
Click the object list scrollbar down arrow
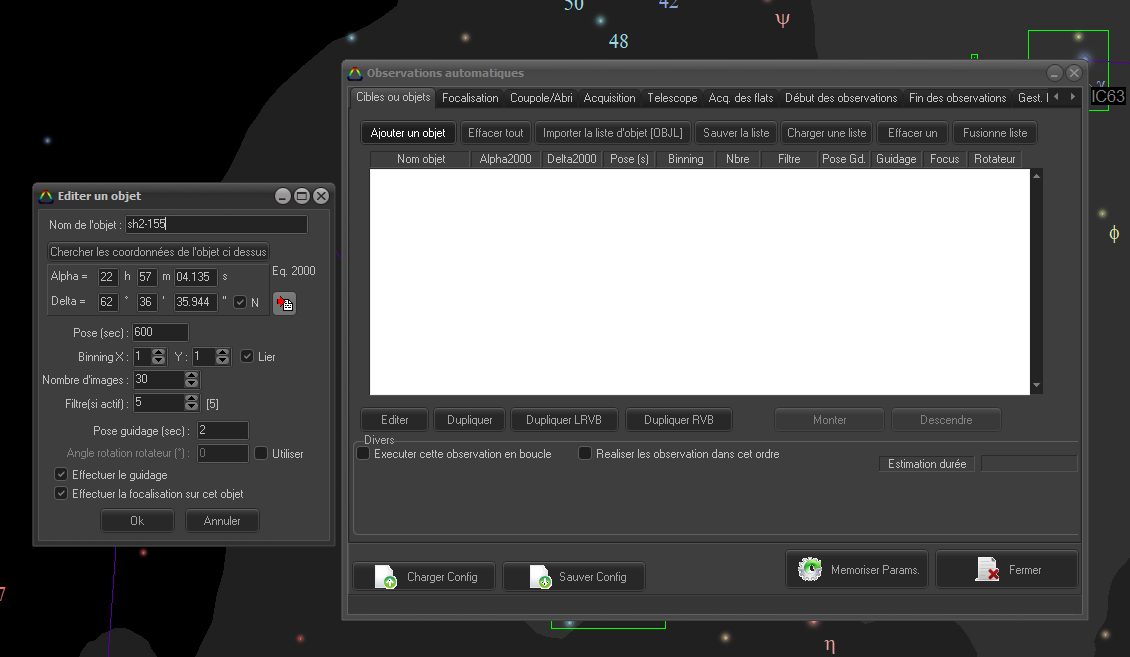pyautogui.click(x=1036, y=385)
